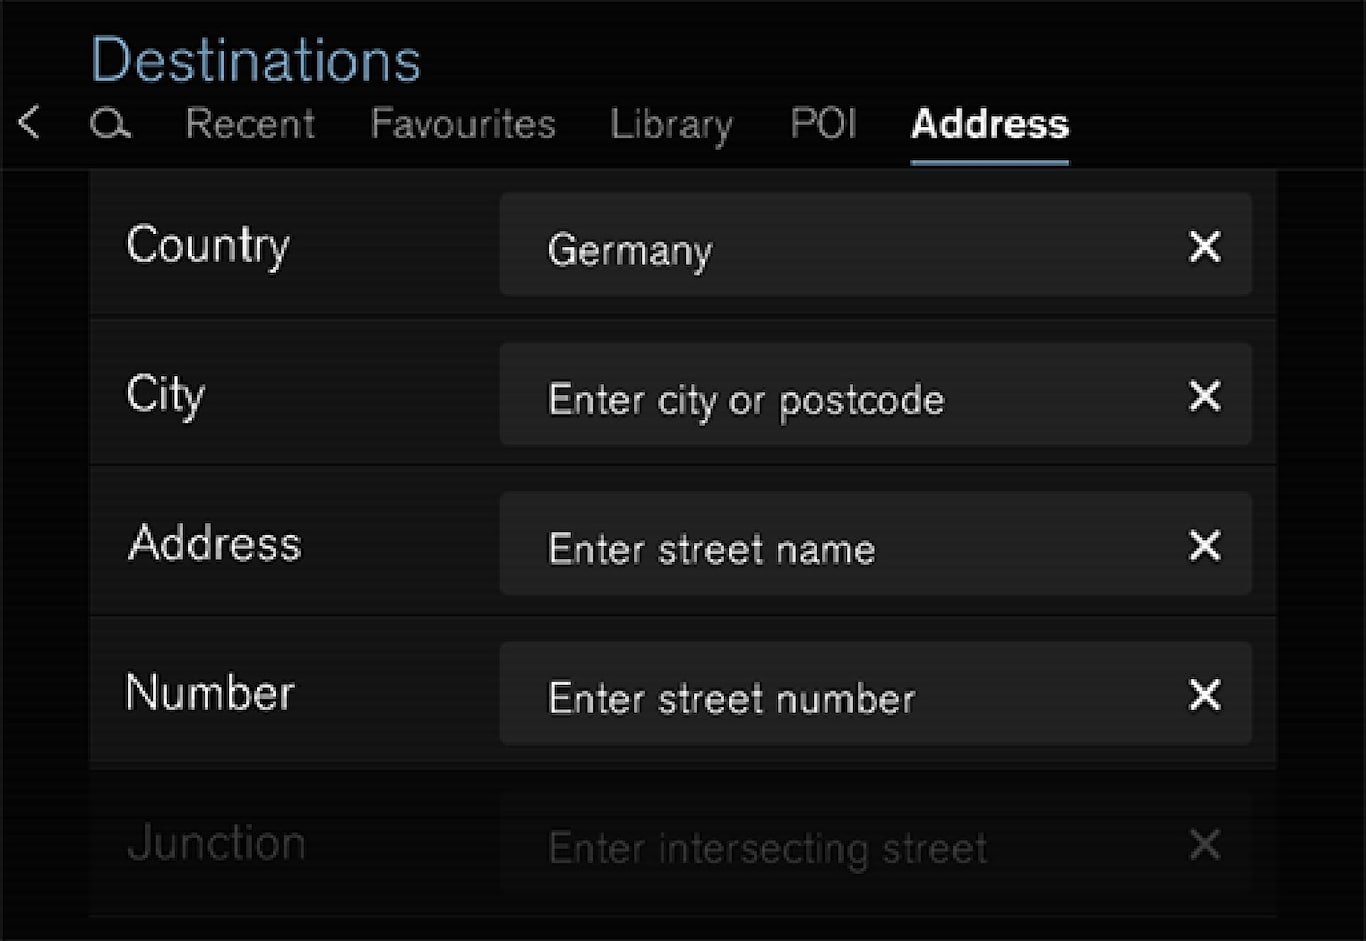The image size is (1366, 941).
Task: Go to the POI tab
Action: tap(823, 124)
